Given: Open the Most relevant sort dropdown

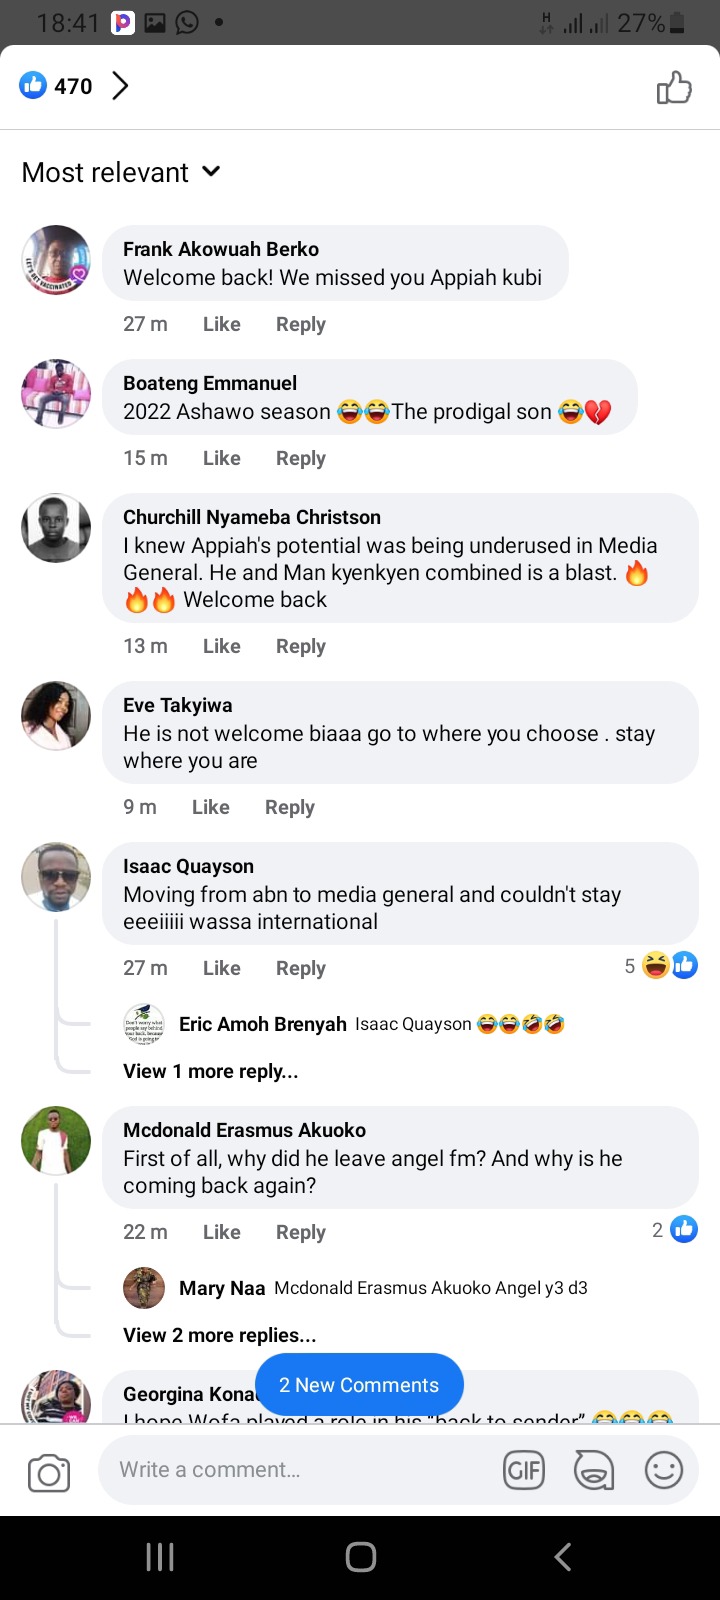Looking at the screenshot, I should point(121,172).
